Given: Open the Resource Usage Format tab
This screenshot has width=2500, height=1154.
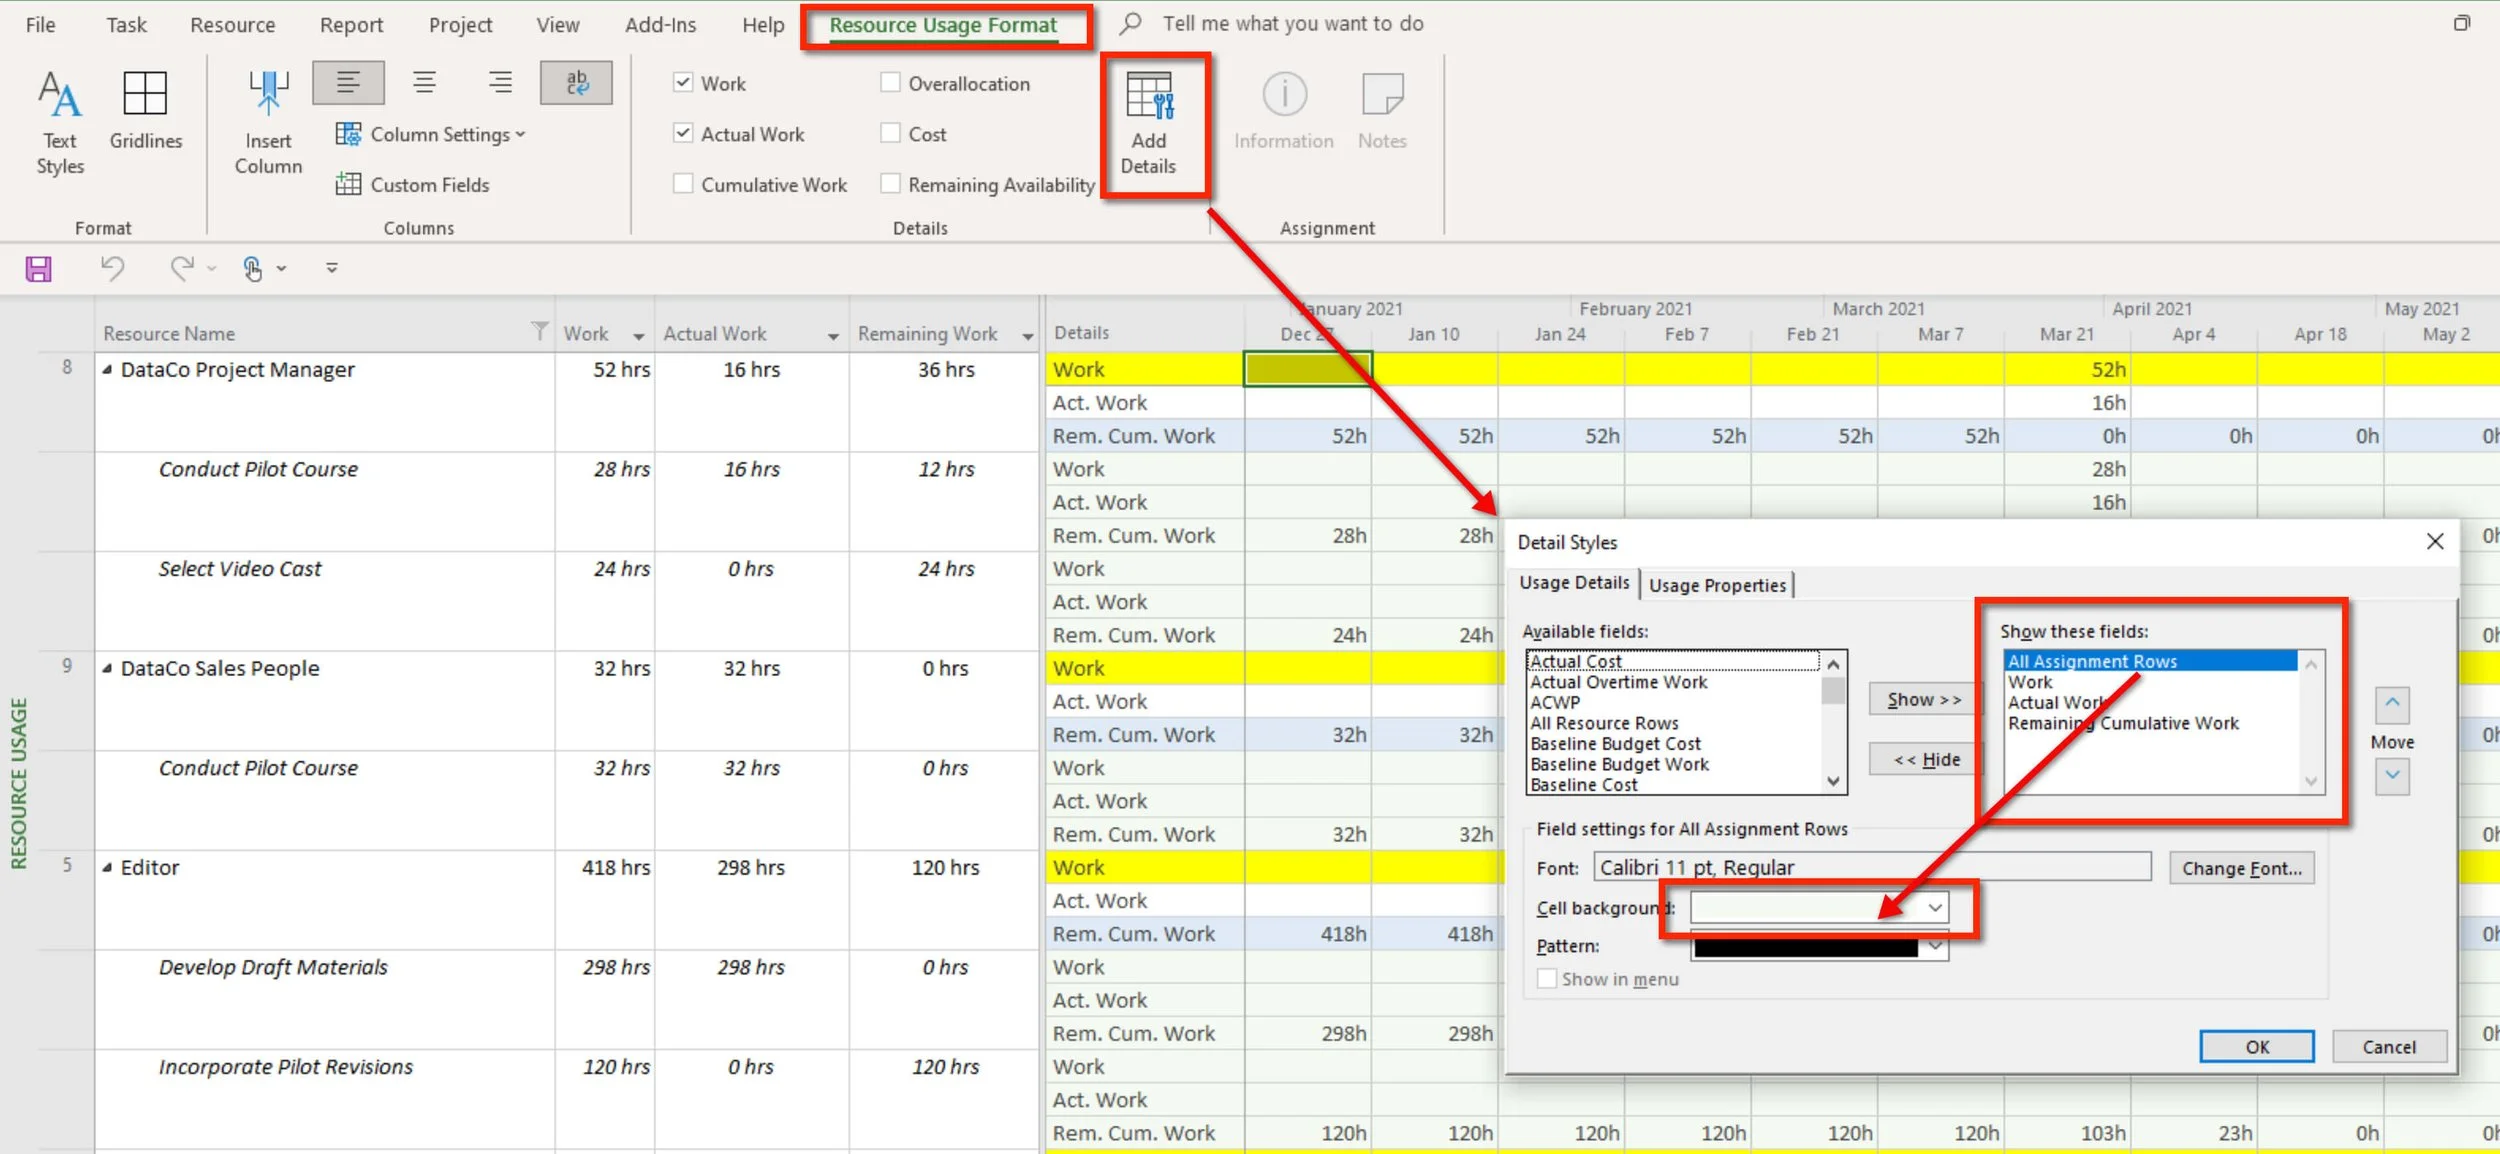Looking at the screenshot, I should click(943, 25).
